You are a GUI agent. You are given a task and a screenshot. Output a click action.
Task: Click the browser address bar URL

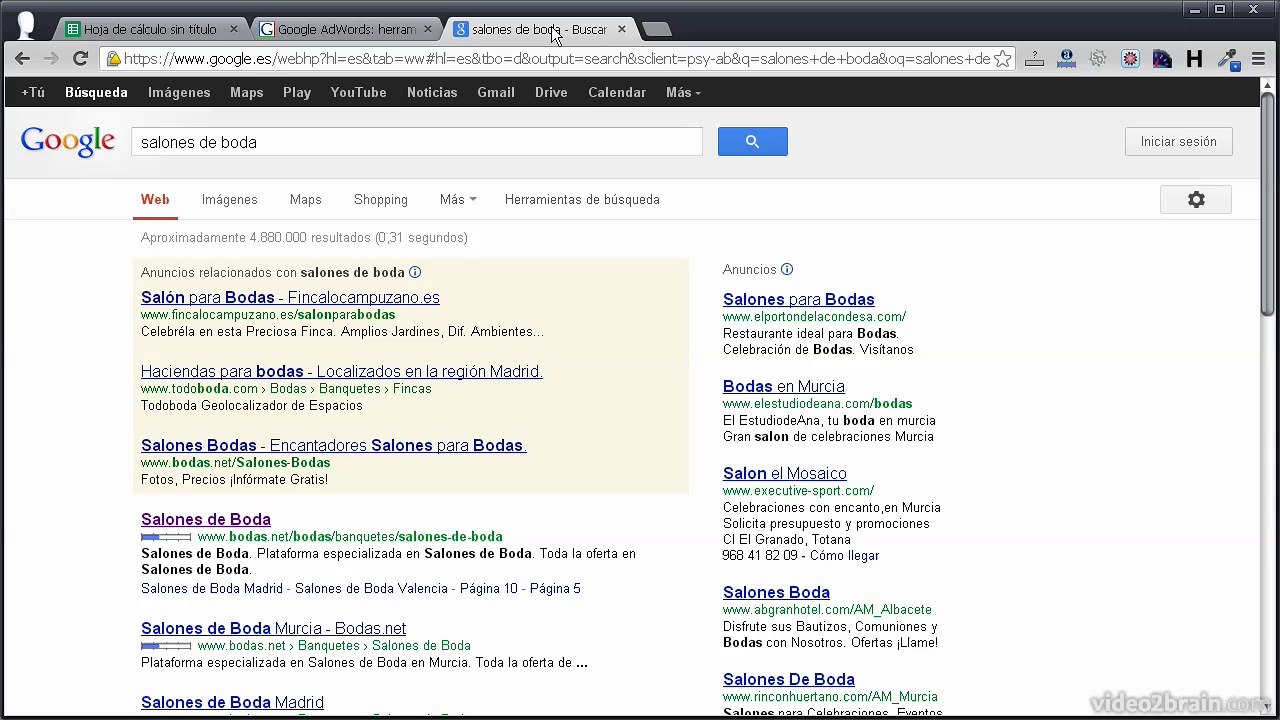(x=556, y=59)
